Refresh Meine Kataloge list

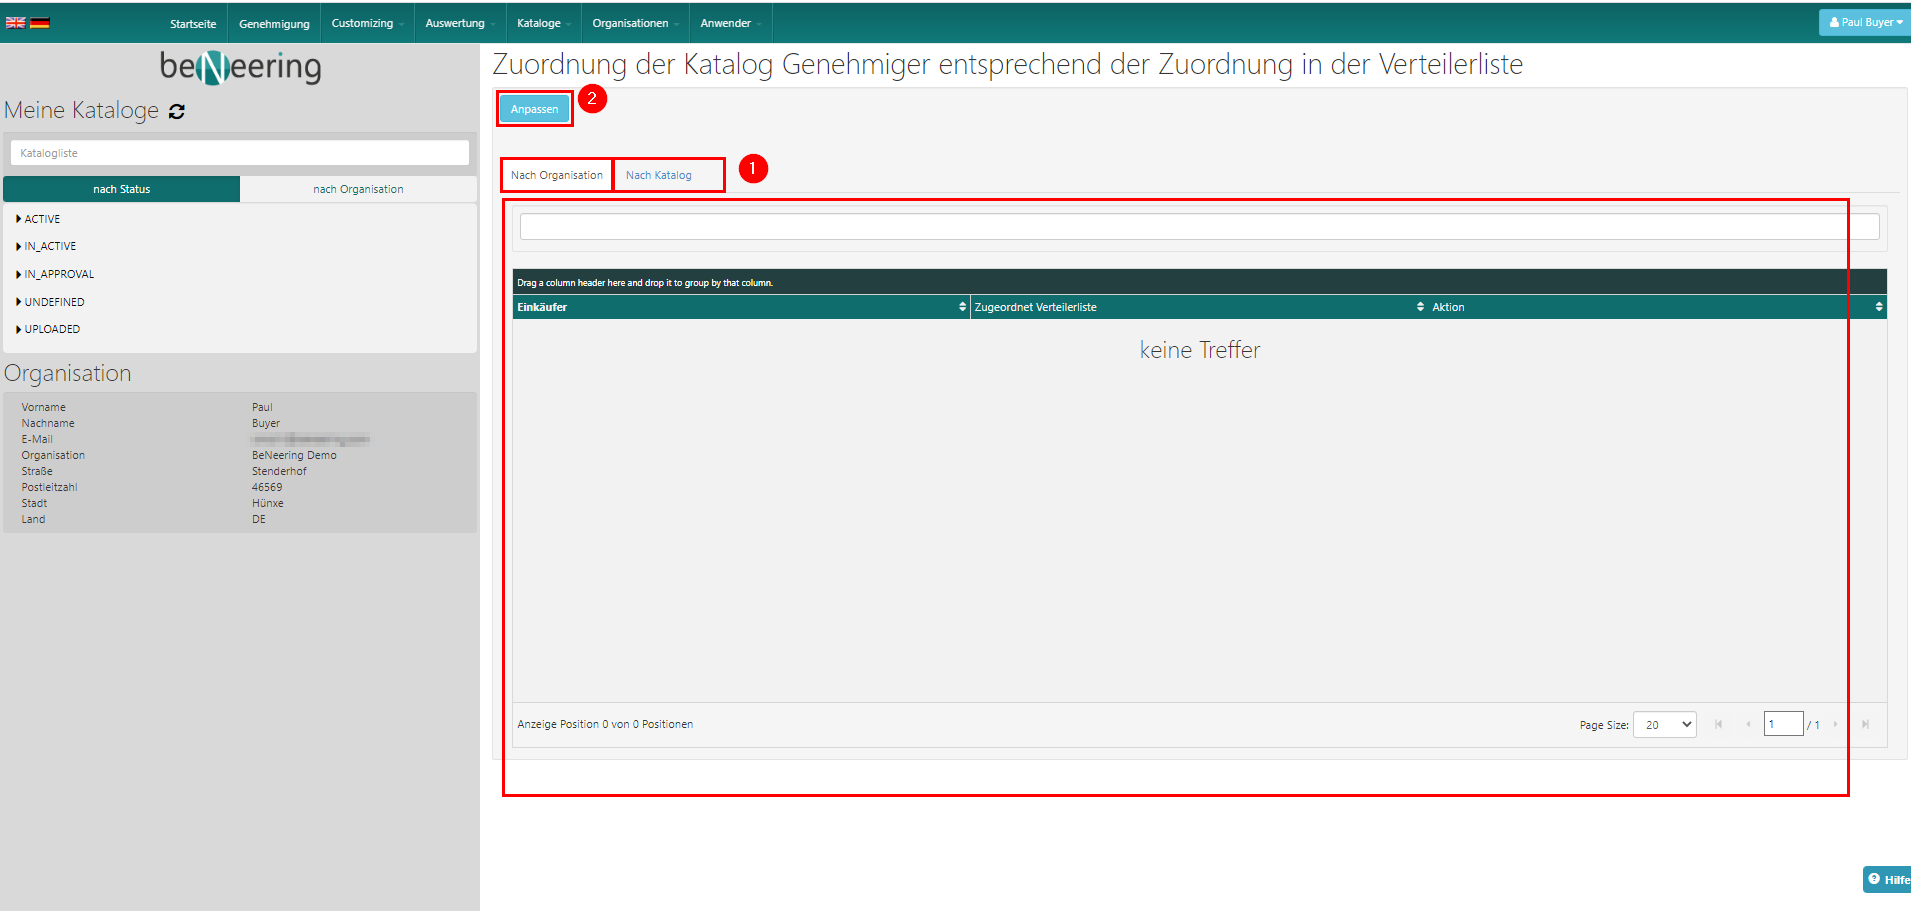(x=177, y=112)
